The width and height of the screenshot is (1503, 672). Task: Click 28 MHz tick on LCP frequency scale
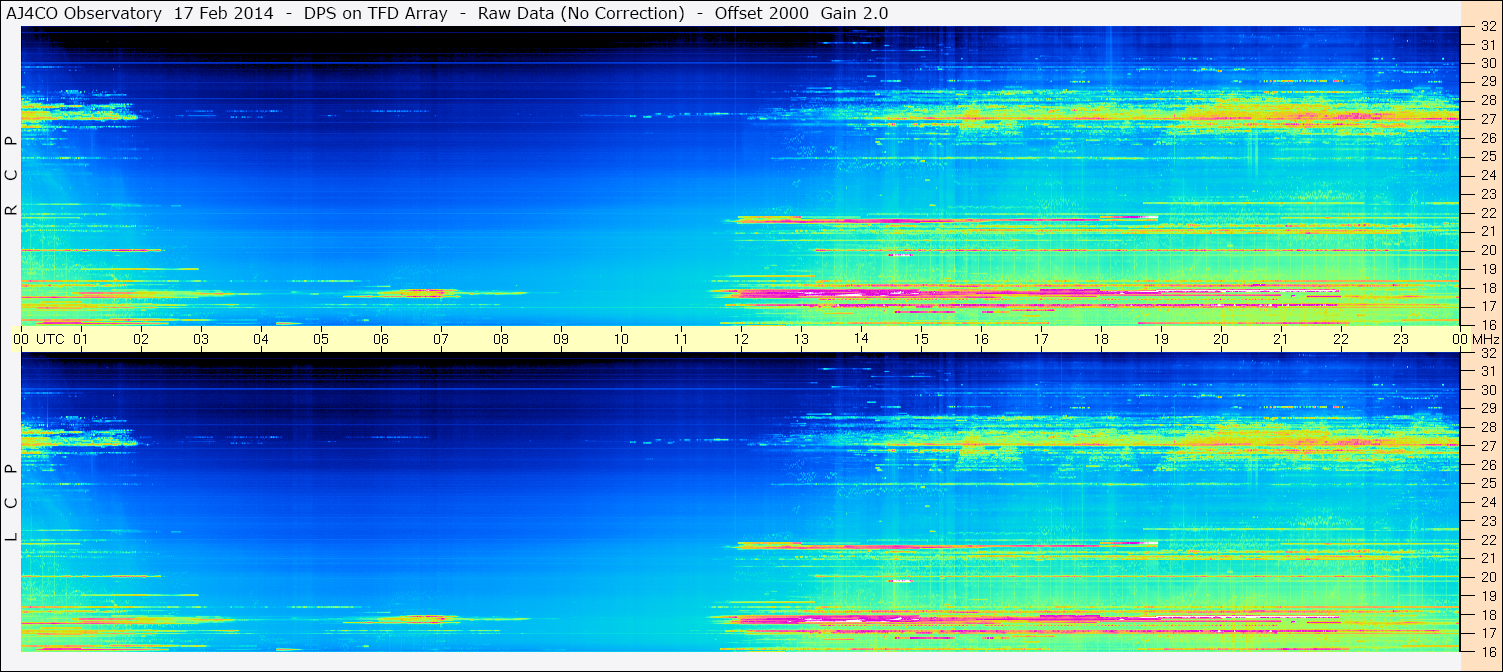pos(1487,427)
